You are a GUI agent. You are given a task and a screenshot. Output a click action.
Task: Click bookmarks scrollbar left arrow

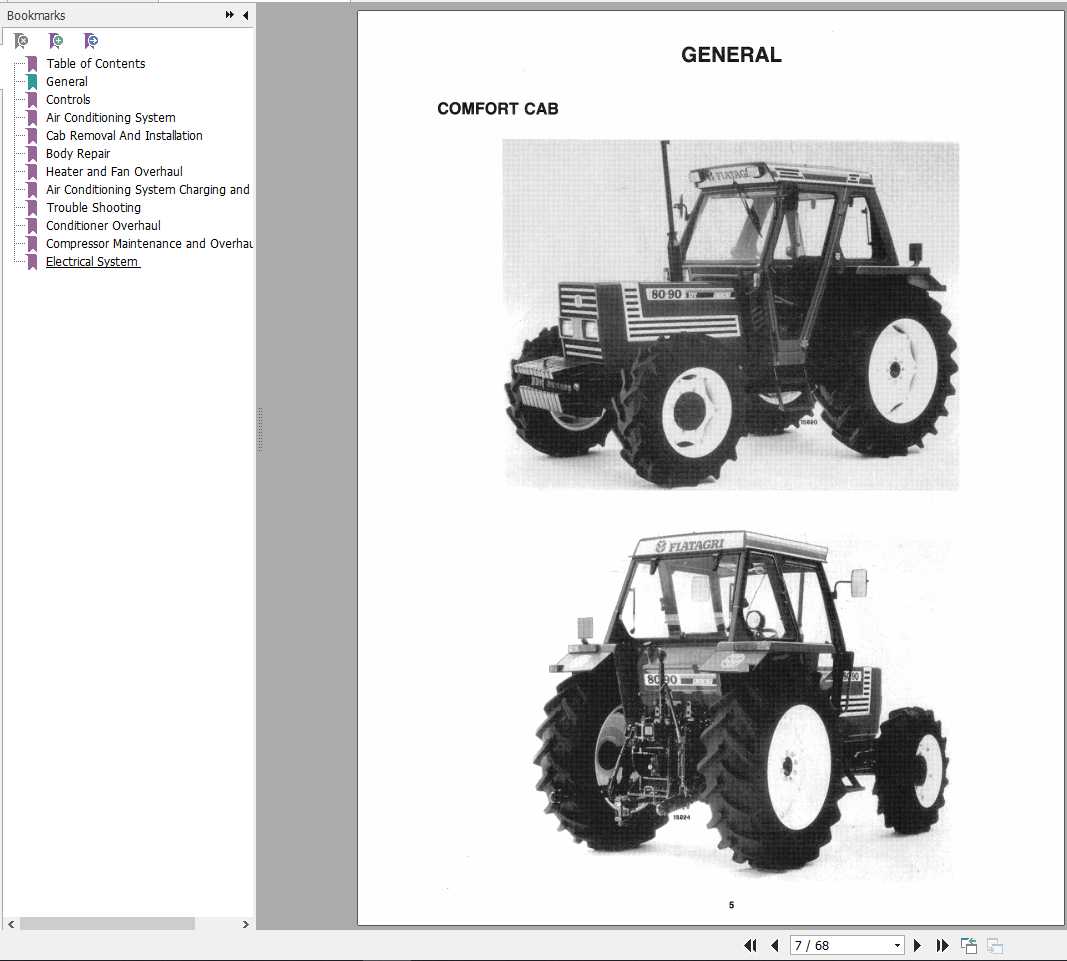coord(11,924)
